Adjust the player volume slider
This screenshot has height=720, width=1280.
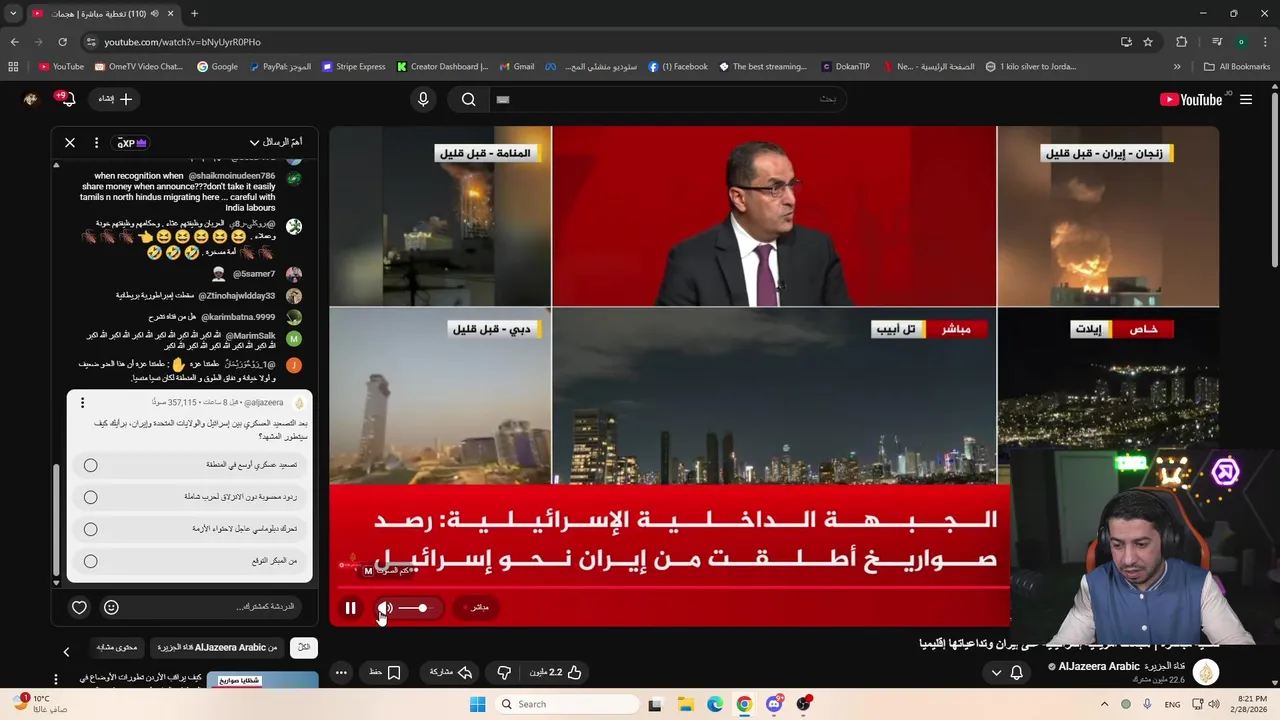coord(413,608)
